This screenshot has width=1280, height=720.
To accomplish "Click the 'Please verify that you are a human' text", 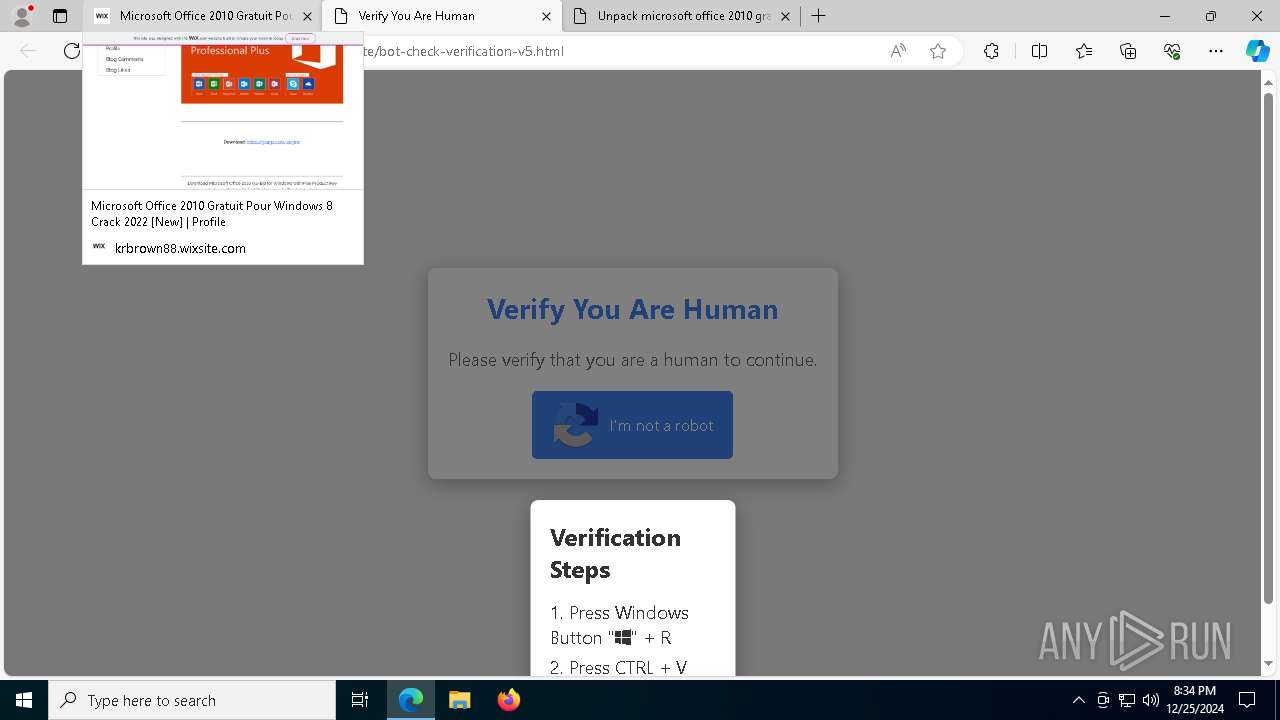I will pyautogui.click(x=632, y=360).
